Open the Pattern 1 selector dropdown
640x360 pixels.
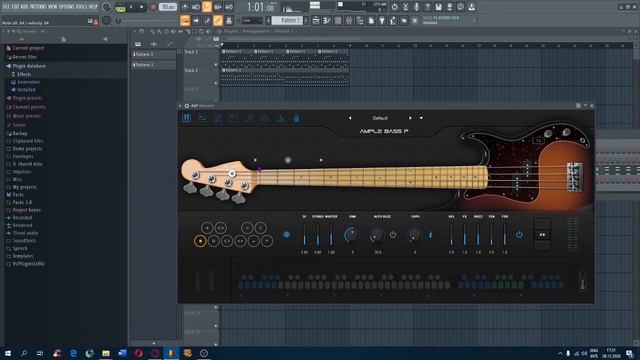[x=287, y=20]
